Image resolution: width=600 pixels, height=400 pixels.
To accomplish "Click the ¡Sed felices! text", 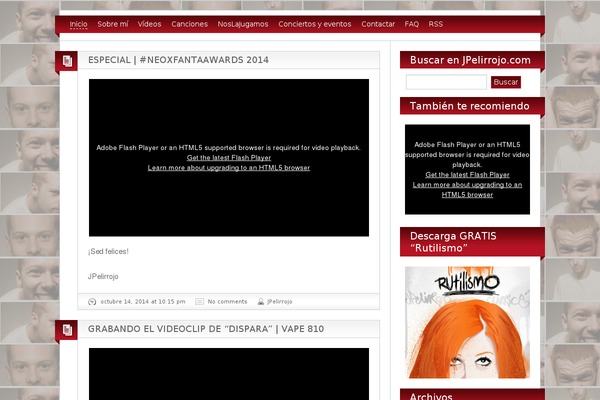I will pyautogui.click(x=108, y=251).
